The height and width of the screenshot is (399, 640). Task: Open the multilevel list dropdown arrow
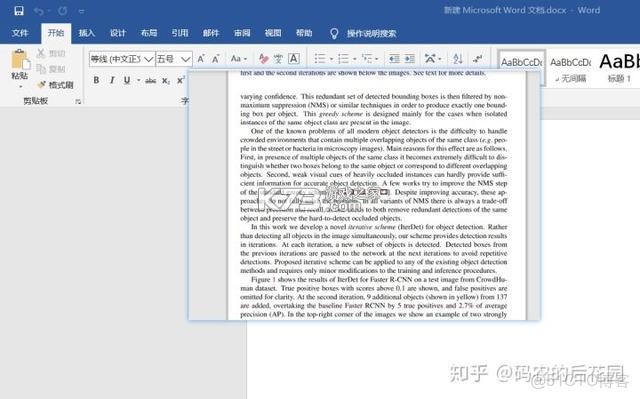(376, 59)
